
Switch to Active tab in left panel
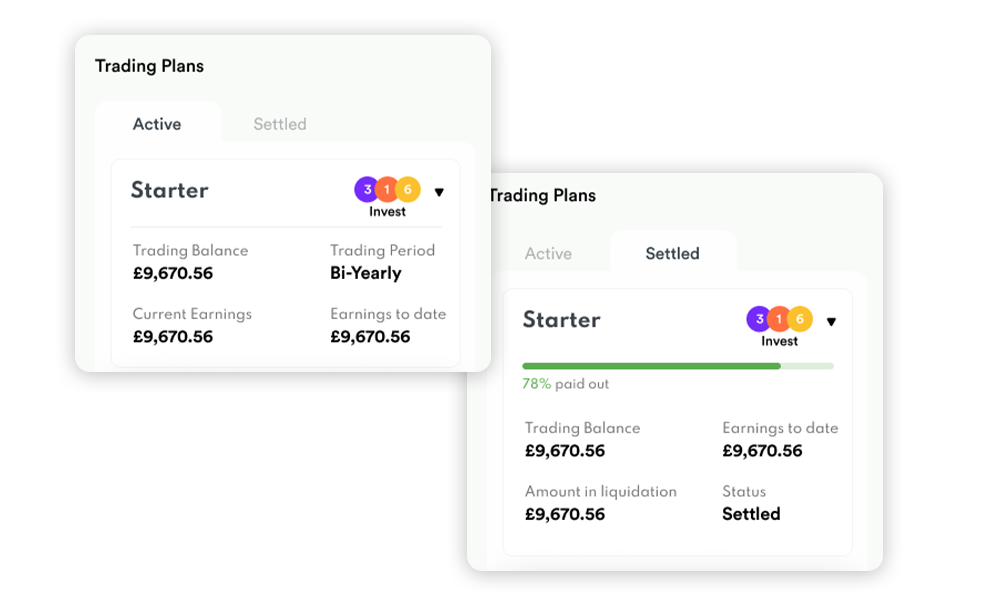(x=157, y=124)
